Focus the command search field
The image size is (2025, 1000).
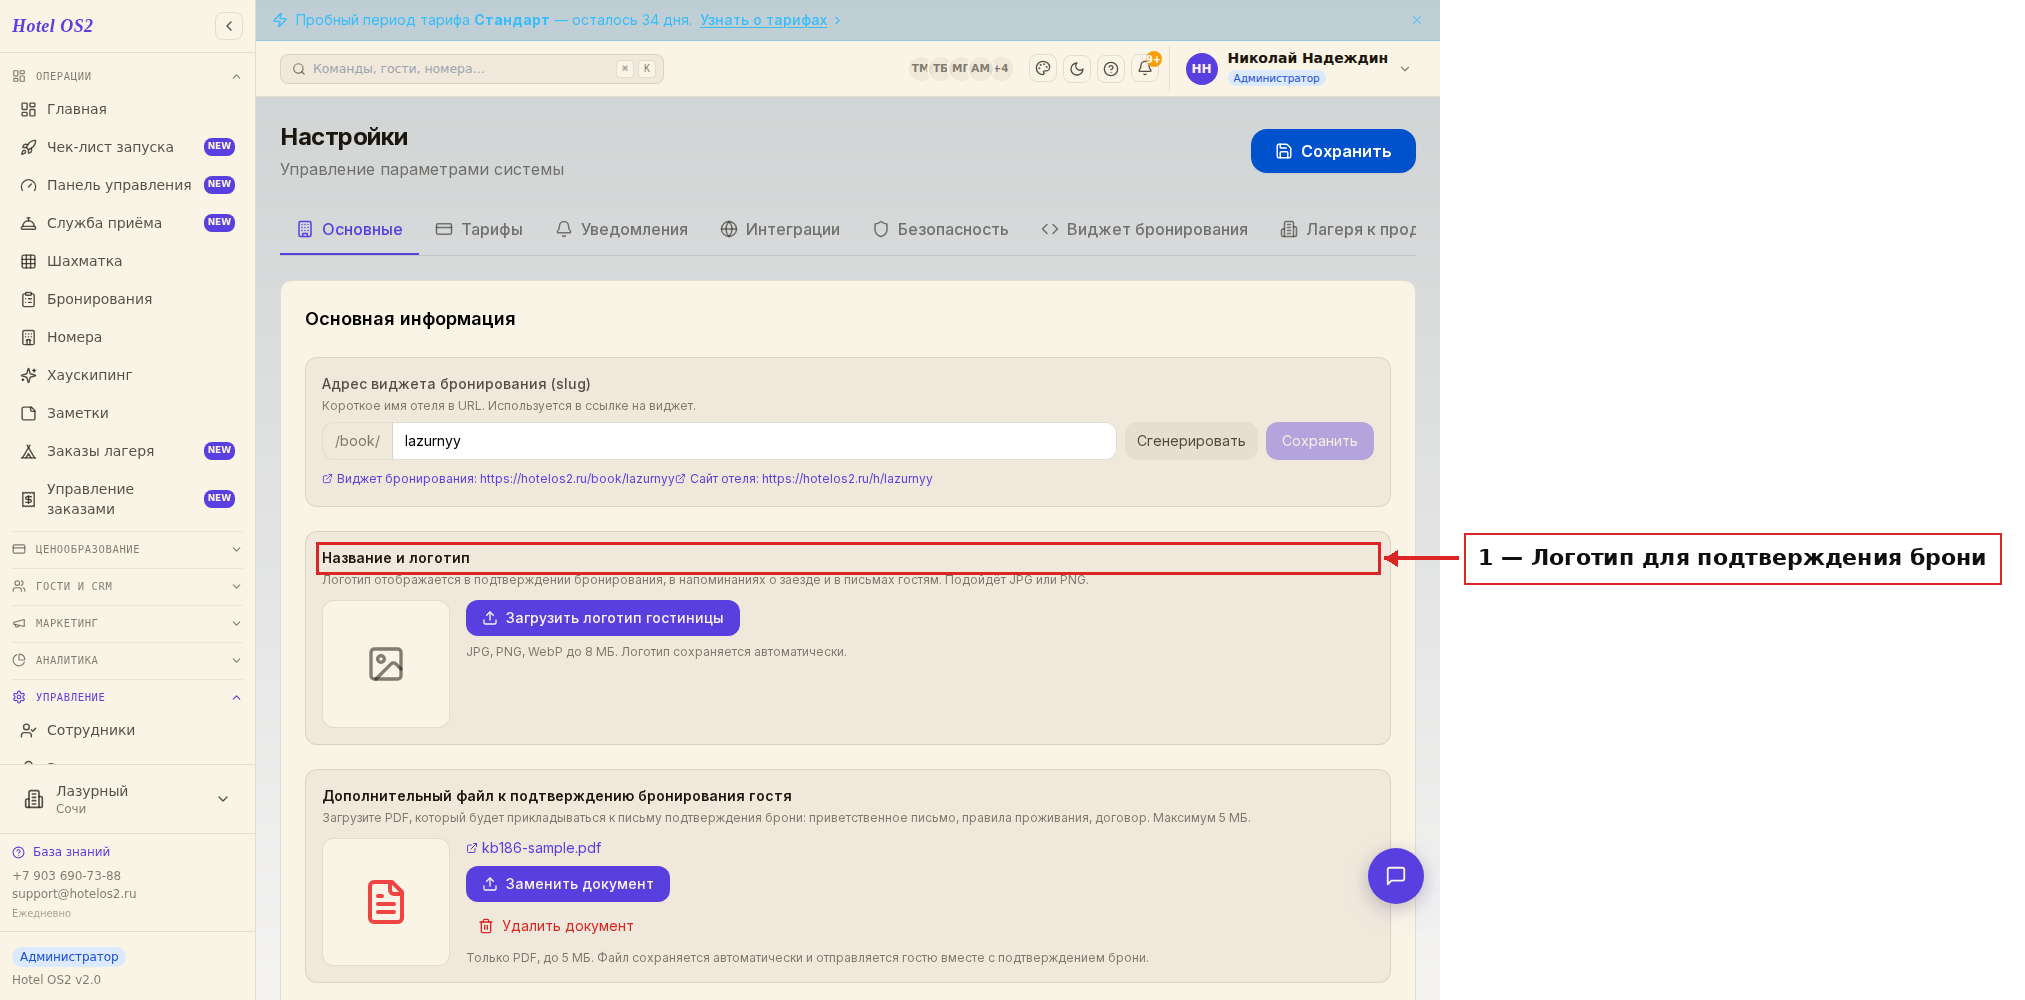(x=471, y=69)
